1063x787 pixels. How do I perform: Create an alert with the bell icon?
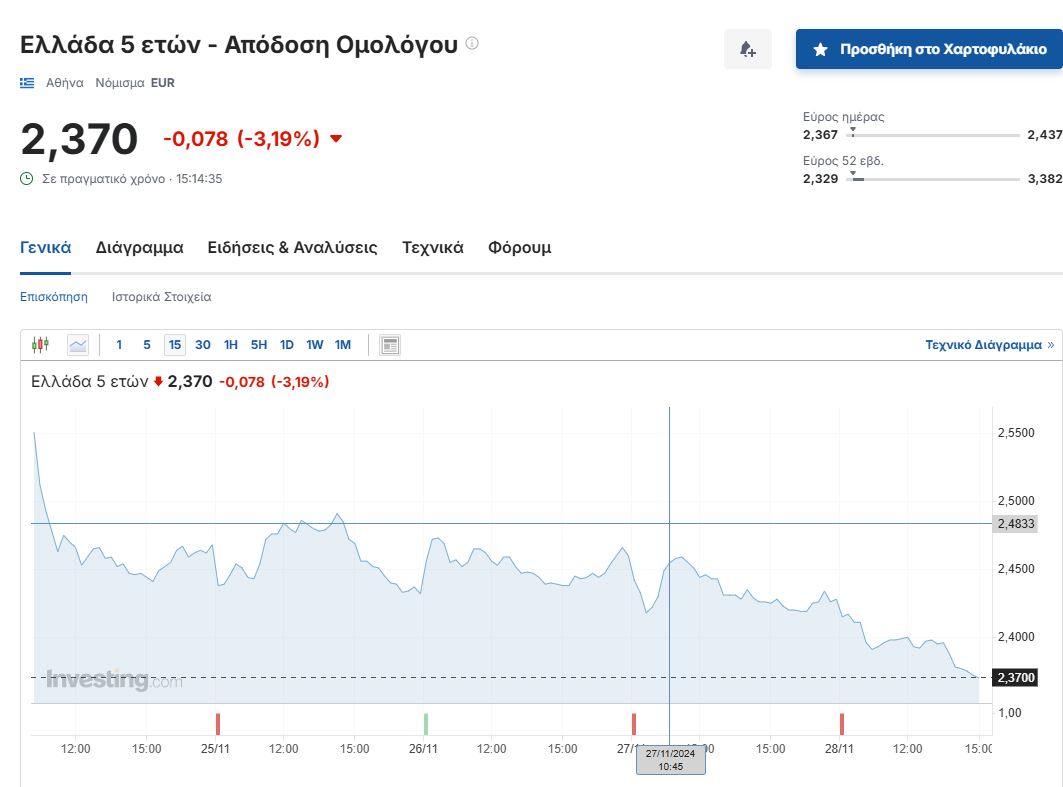click(x=748, y=49)
